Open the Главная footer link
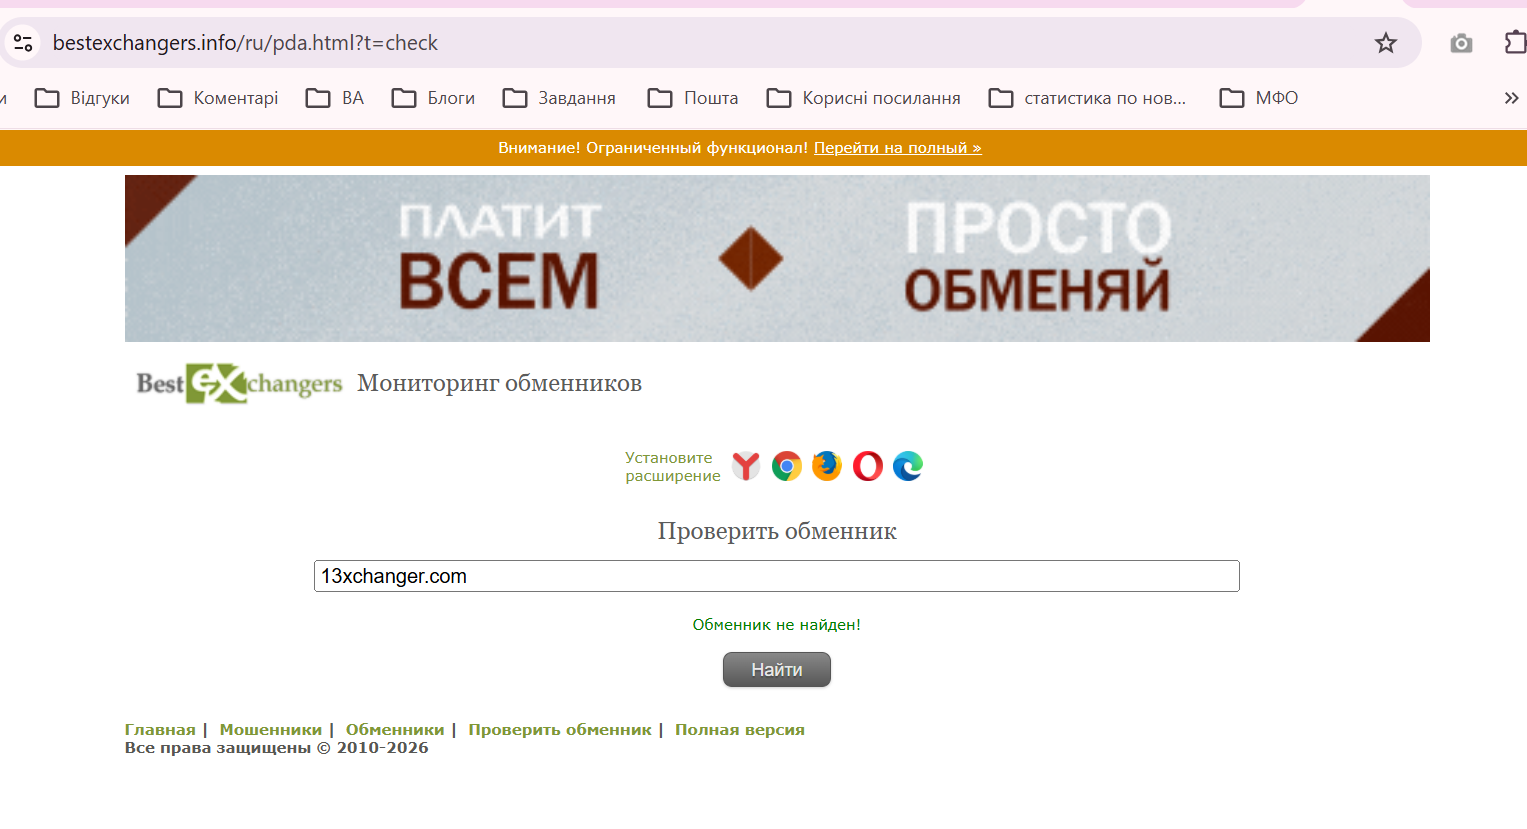 [x=160, y=730]
